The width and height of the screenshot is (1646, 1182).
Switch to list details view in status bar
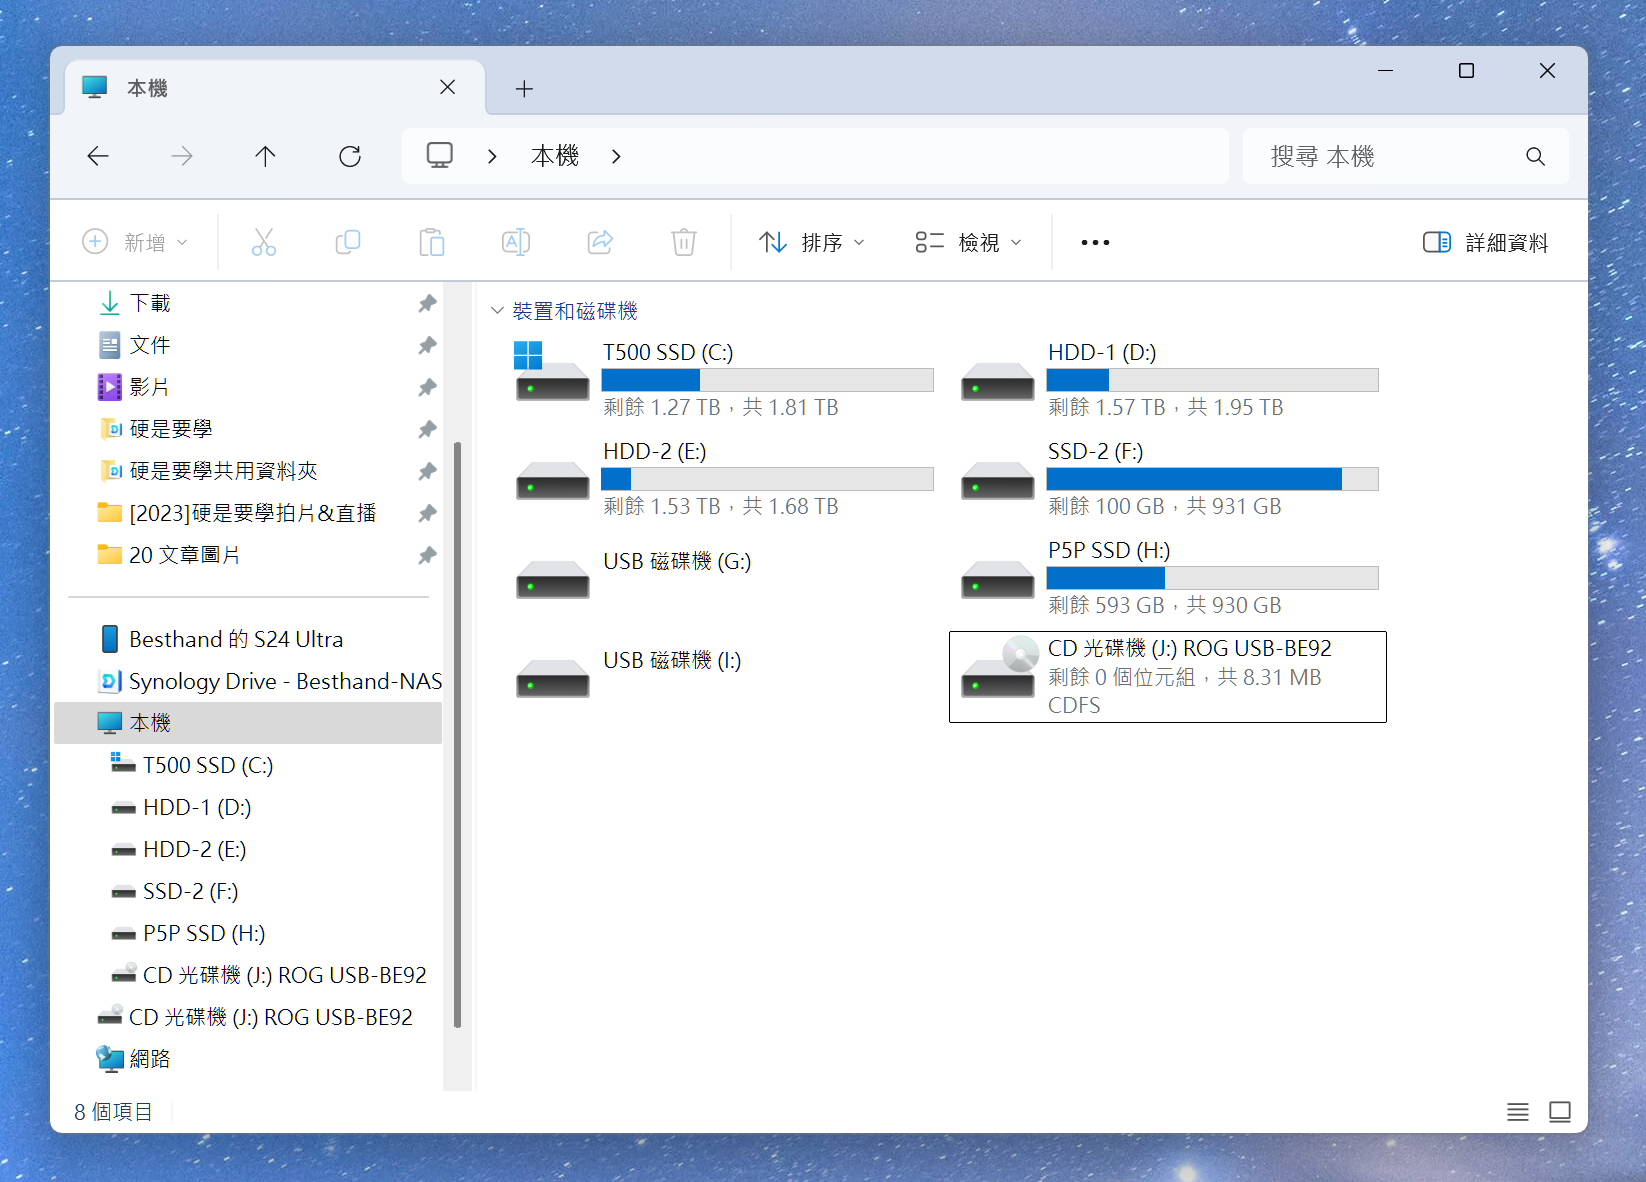tap(1517, 1112)
